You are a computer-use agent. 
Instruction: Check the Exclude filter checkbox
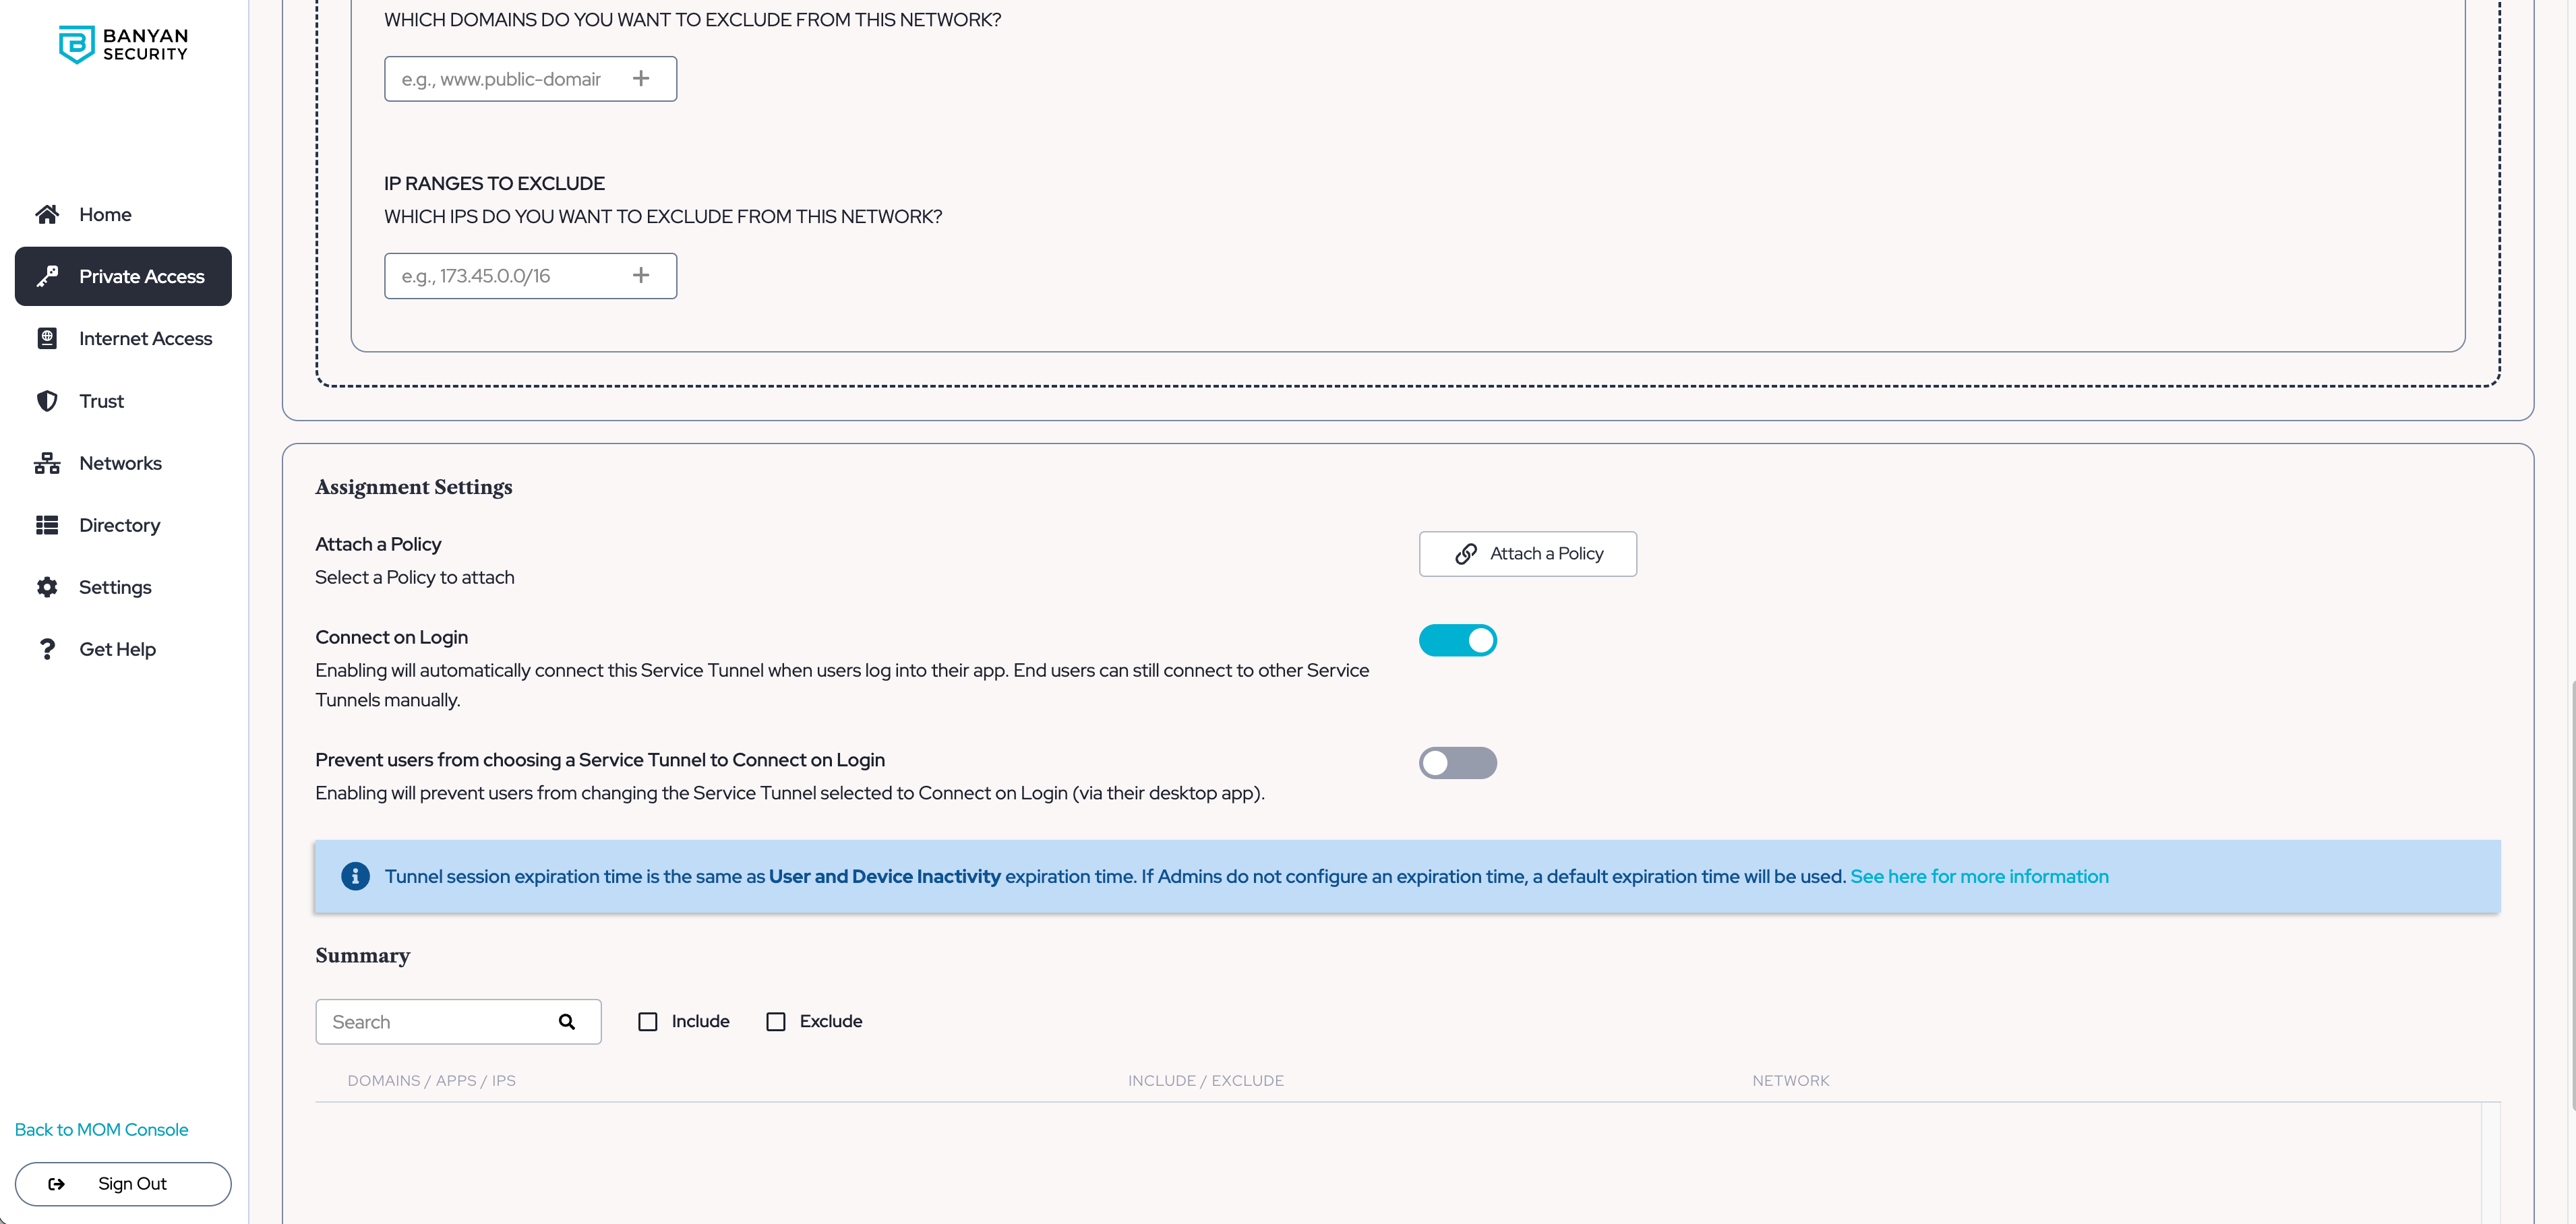tap(776, 1022)
